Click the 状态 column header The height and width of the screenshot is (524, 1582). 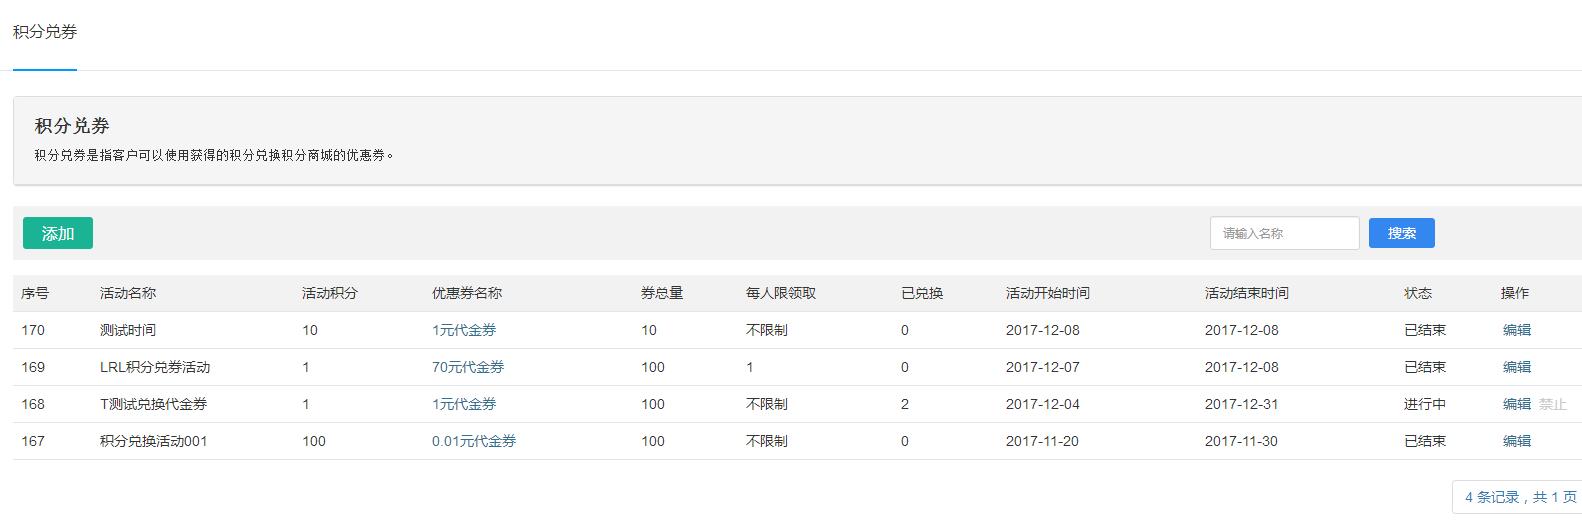click(1417, 293)
